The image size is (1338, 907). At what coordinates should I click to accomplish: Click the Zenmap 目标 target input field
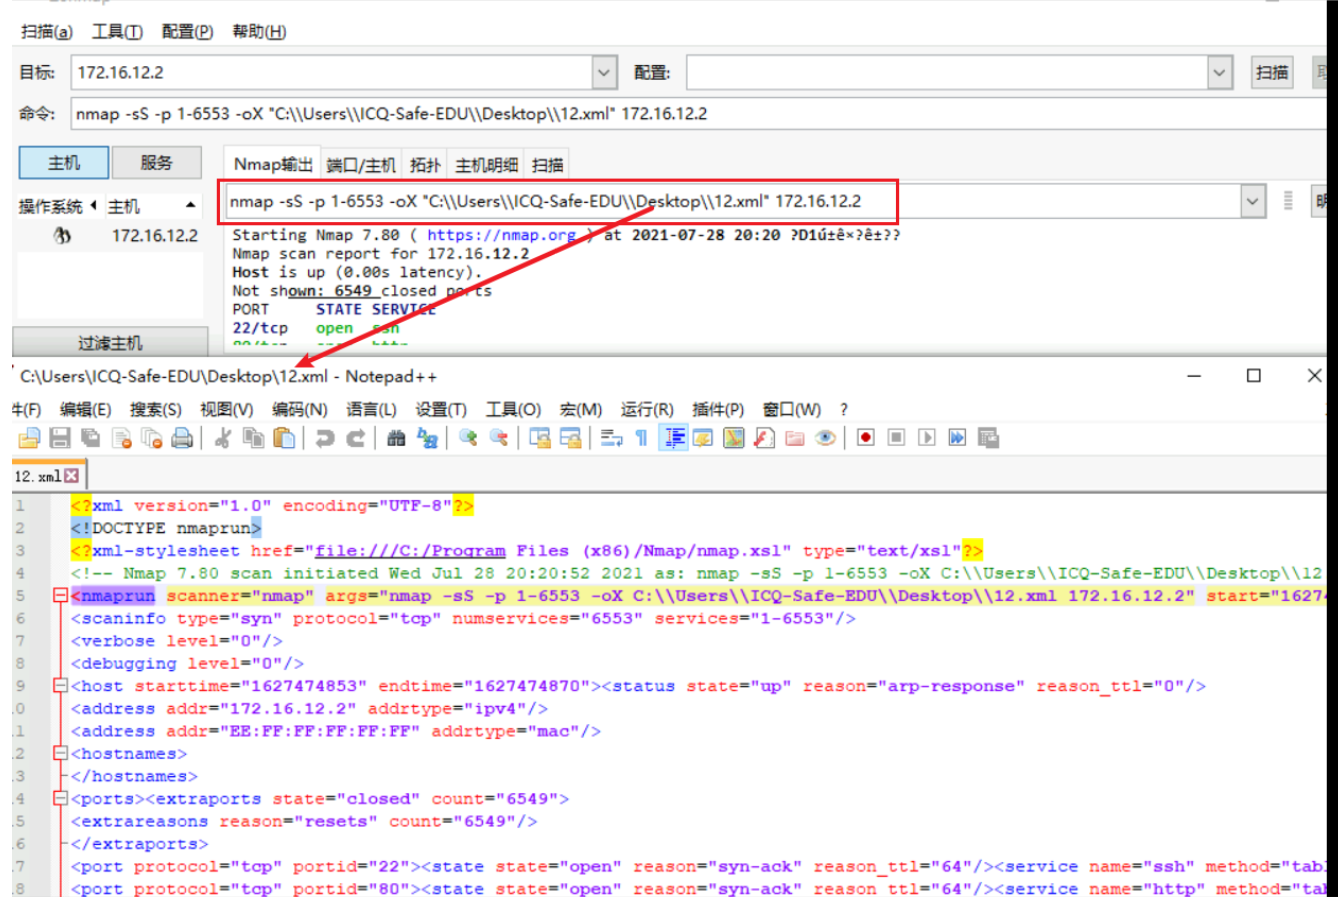click(333, 73)
